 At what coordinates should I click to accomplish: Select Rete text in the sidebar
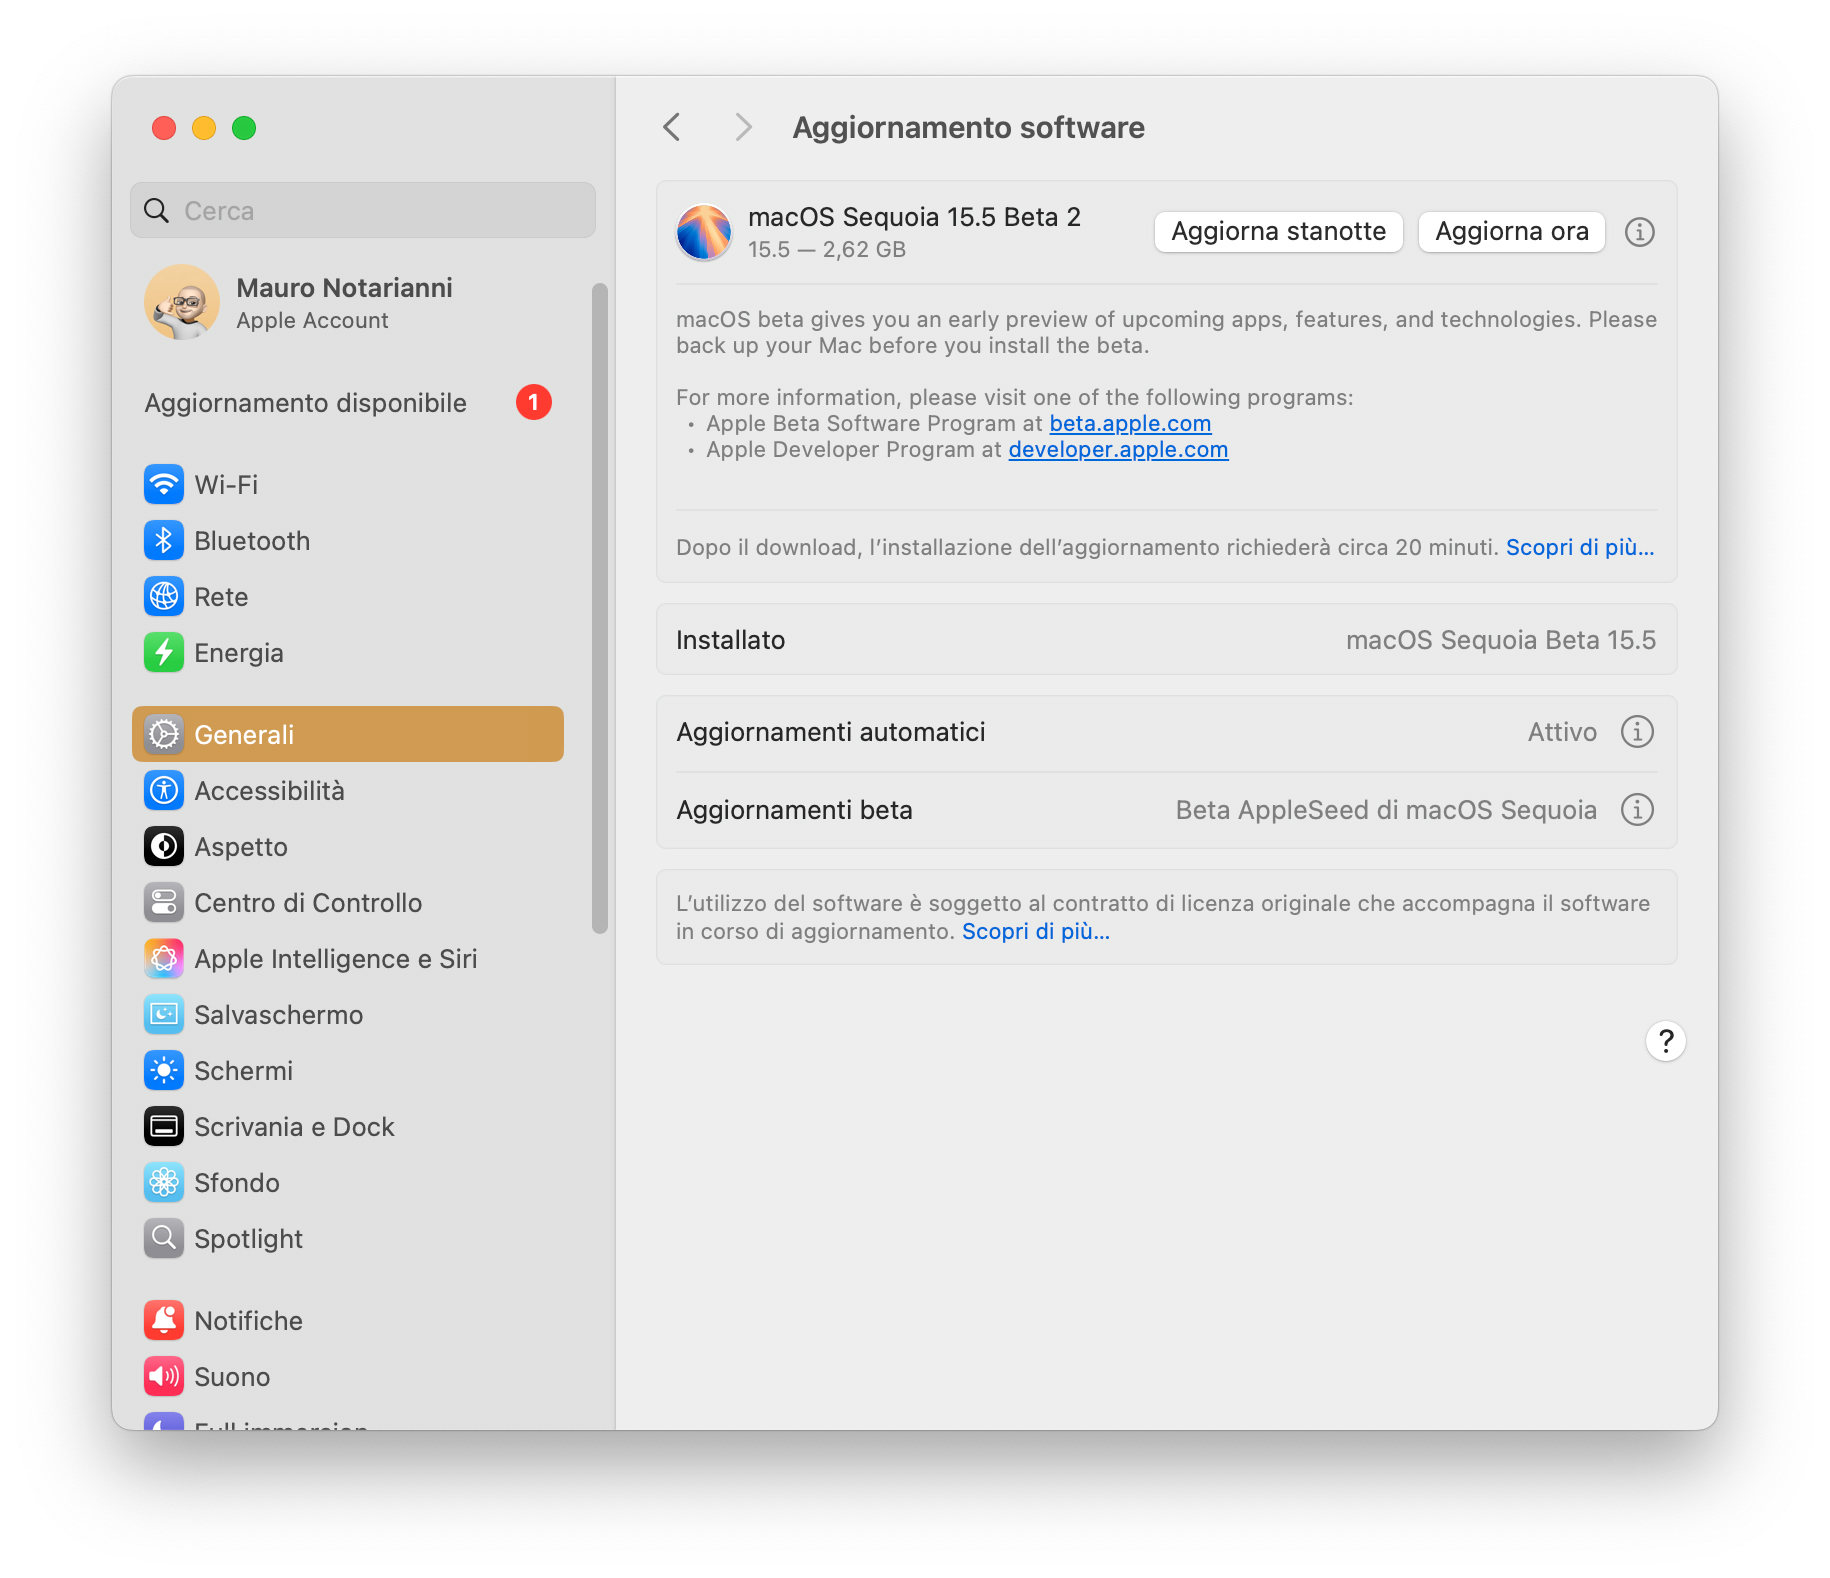[221, 597]
